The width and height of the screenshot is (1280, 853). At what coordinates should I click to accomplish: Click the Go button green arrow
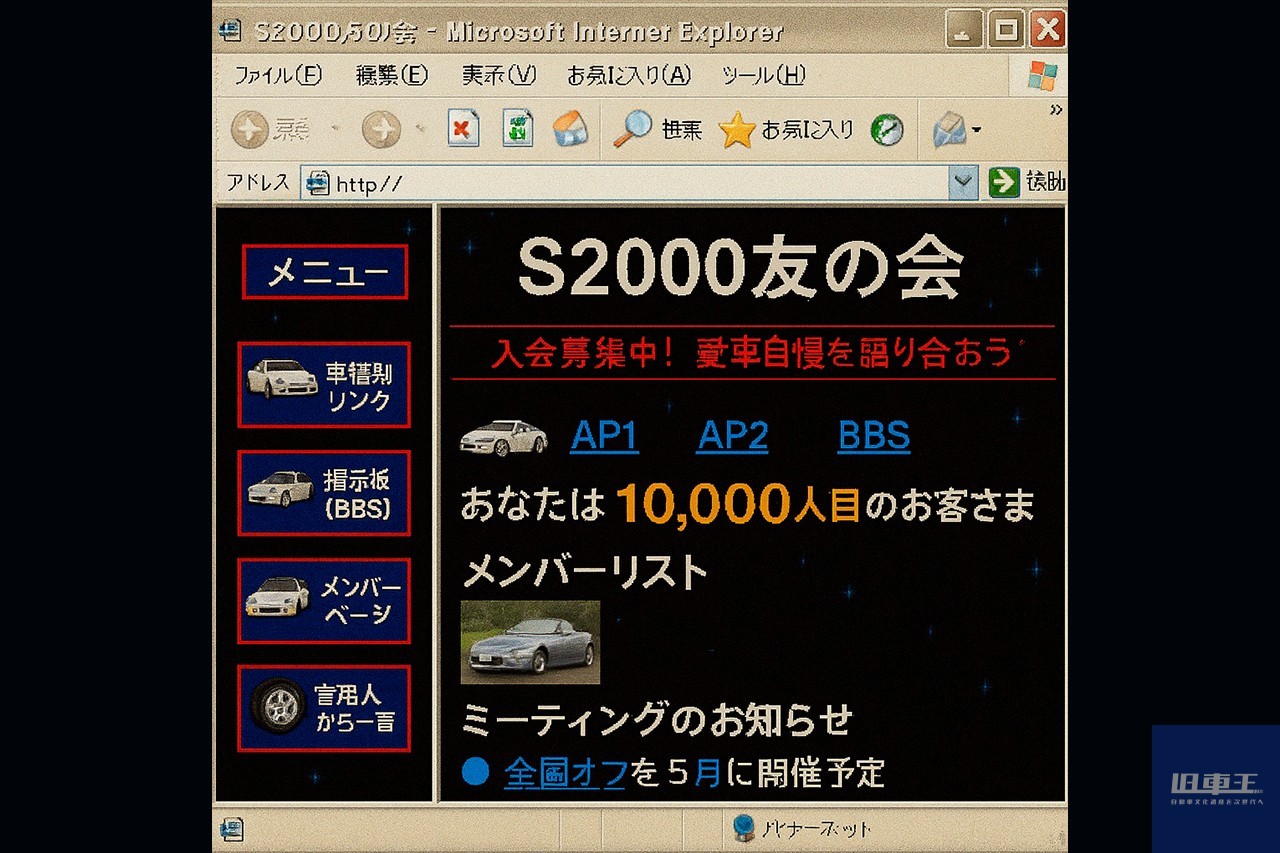pos(1004,182)
